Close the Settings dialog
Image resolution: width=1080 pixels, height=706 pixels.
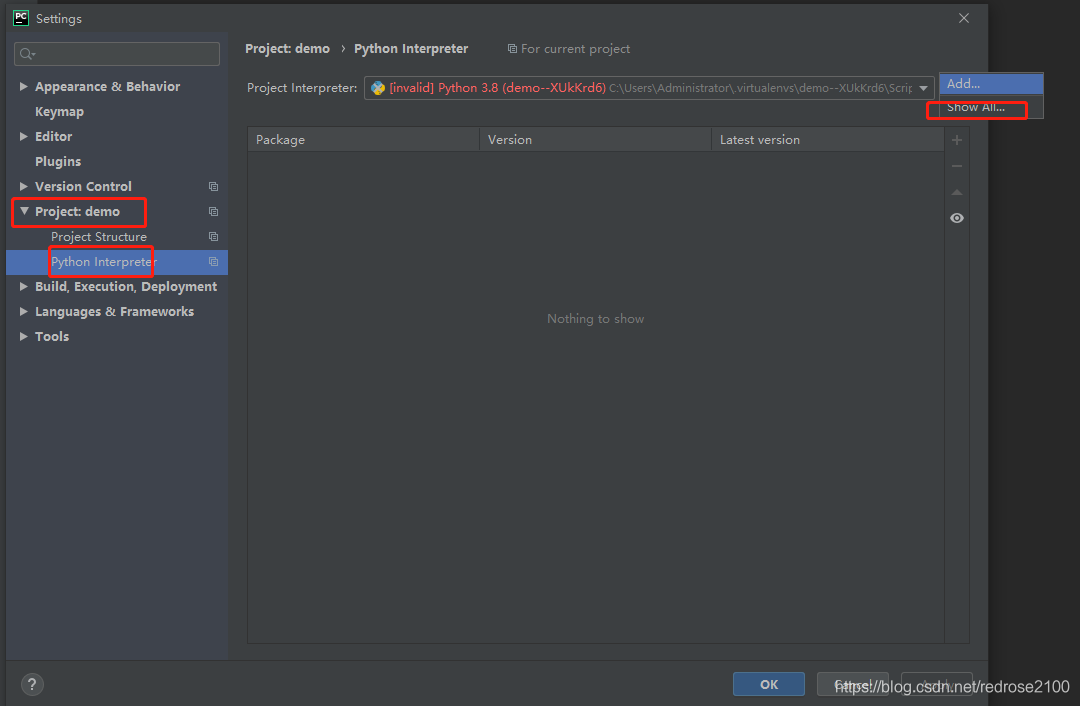click(964, 19)
